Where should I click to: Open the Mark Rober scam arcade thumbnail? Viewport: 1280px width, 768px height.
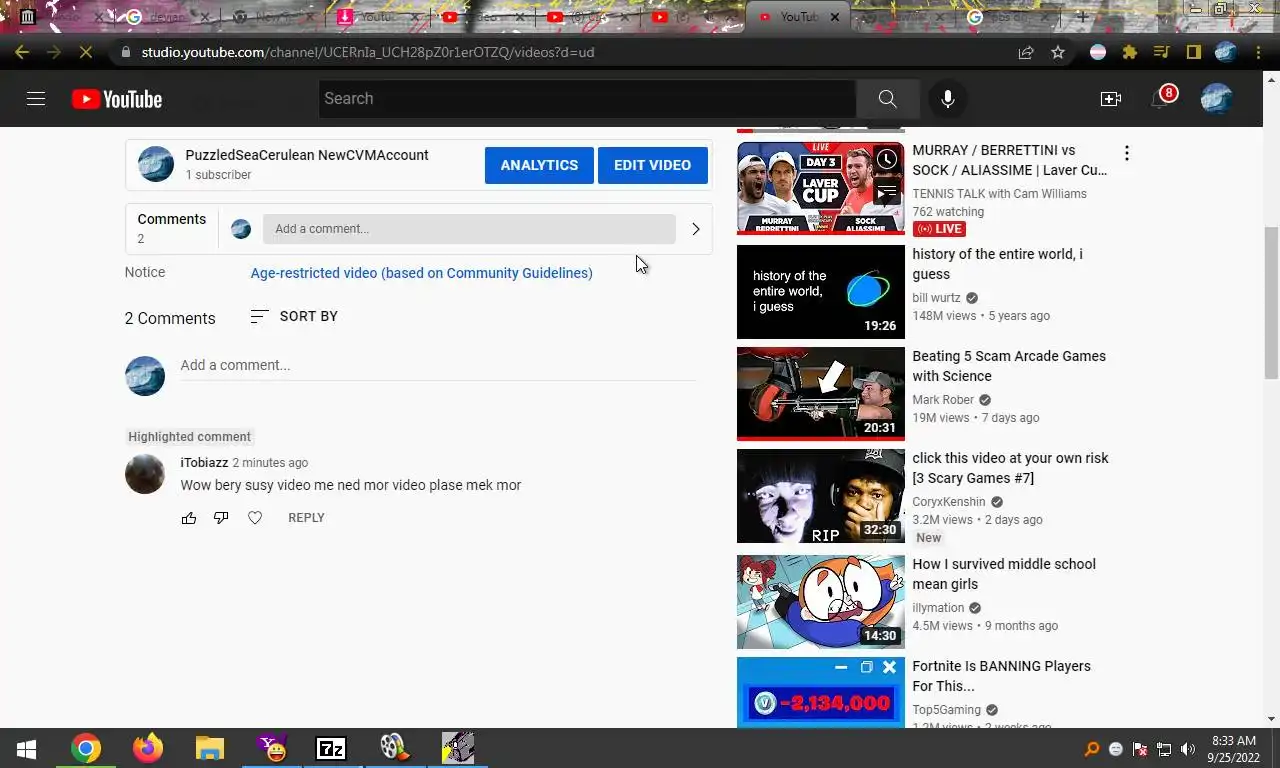coord(820,394)
